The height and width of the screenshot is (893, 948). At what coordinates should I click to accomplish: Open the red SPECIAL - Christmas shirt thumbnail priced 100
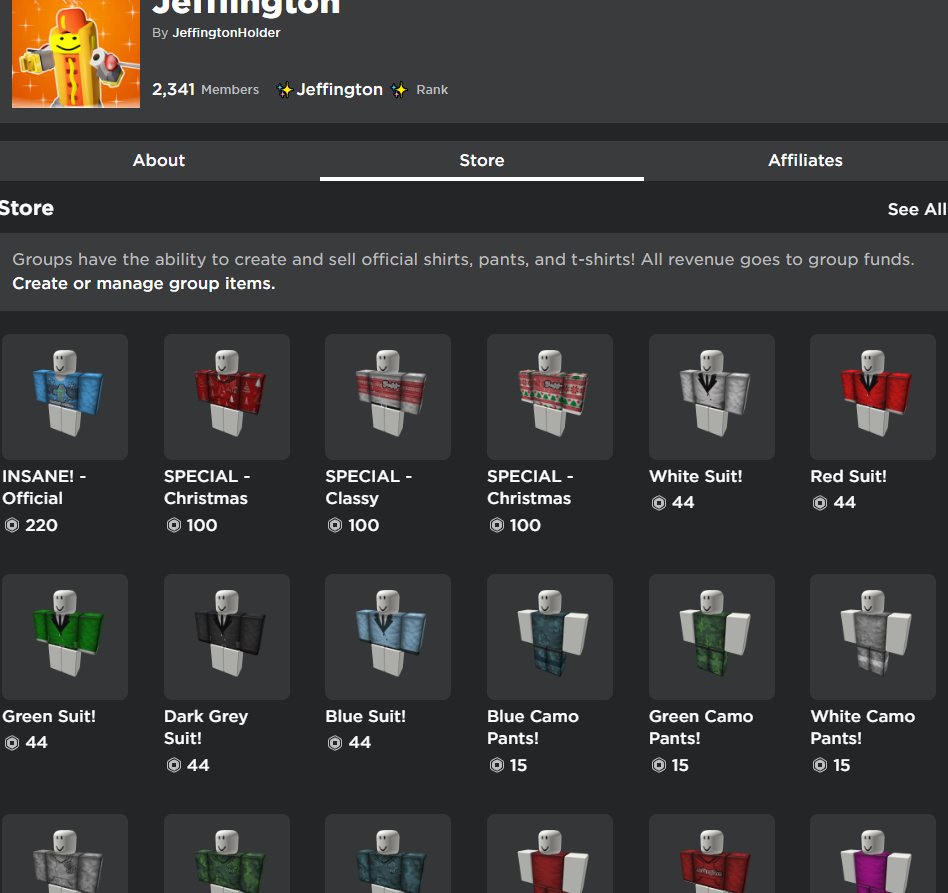(x=227, y=397)
